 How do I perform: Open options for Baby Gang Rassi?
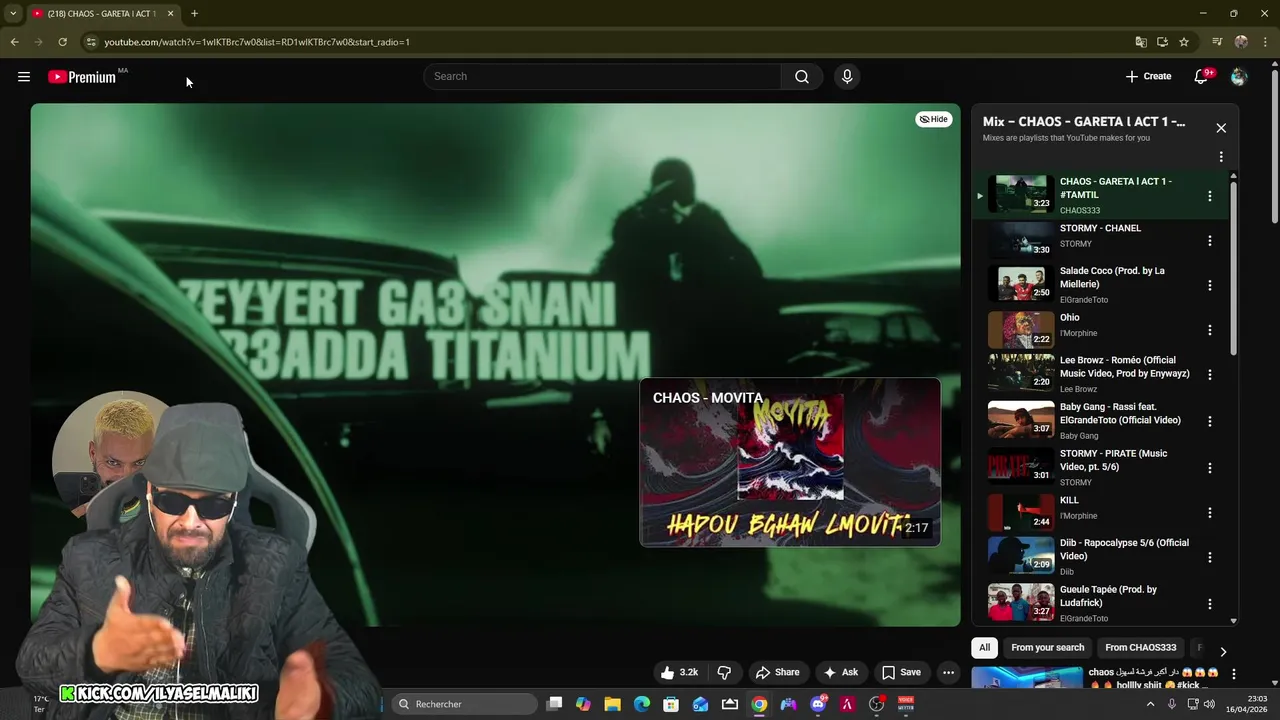[1209, 421]
